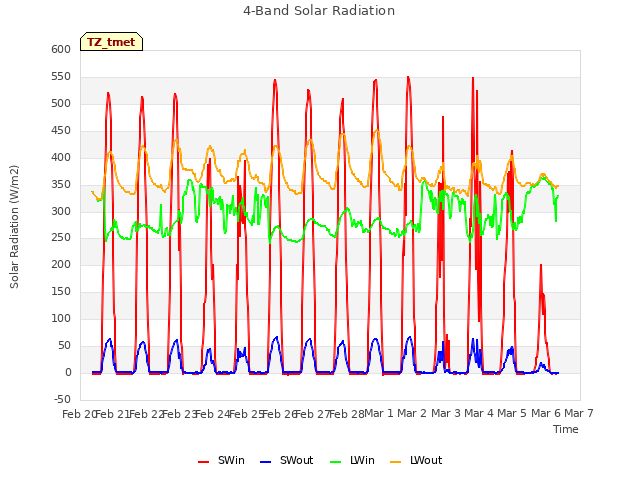Click the orange LWout legend color marker

[396, 462]
